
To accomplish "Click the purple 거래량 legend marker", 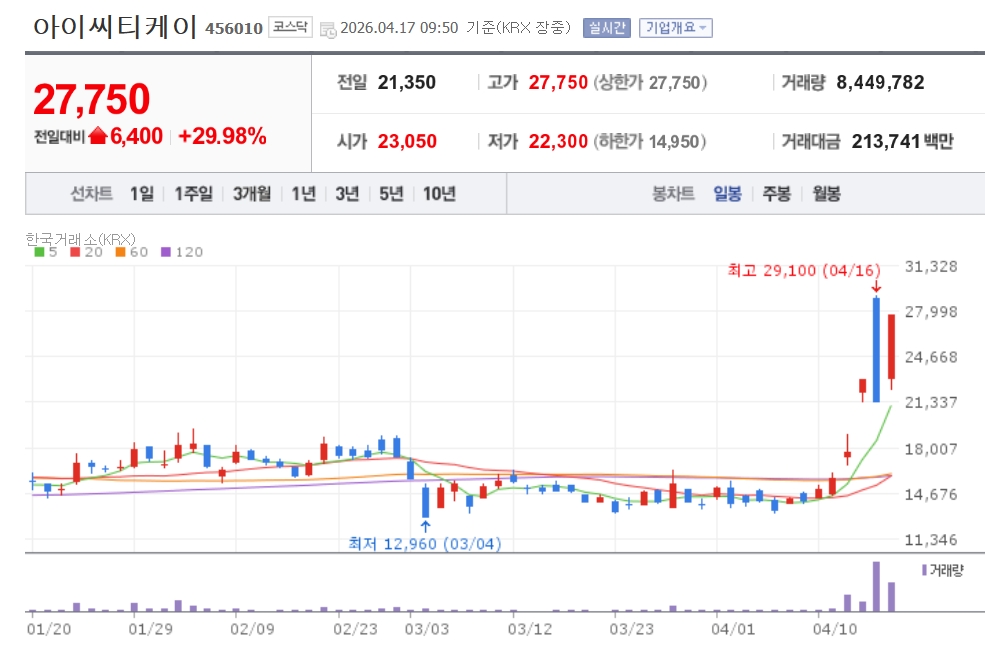I will click(924, 570).
